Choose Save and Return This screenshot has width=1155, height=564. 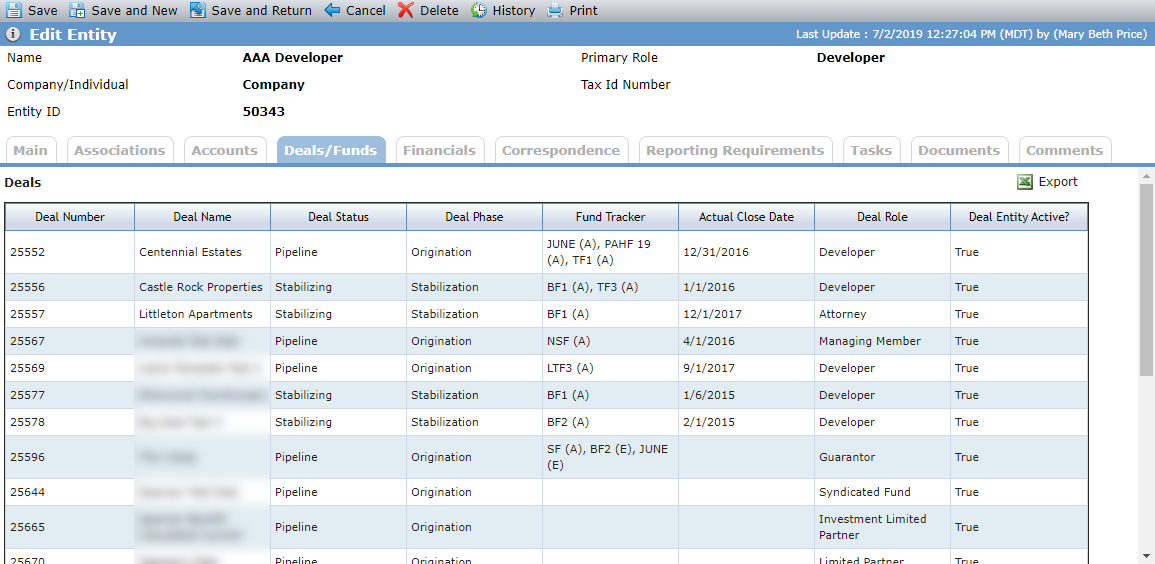261,10
